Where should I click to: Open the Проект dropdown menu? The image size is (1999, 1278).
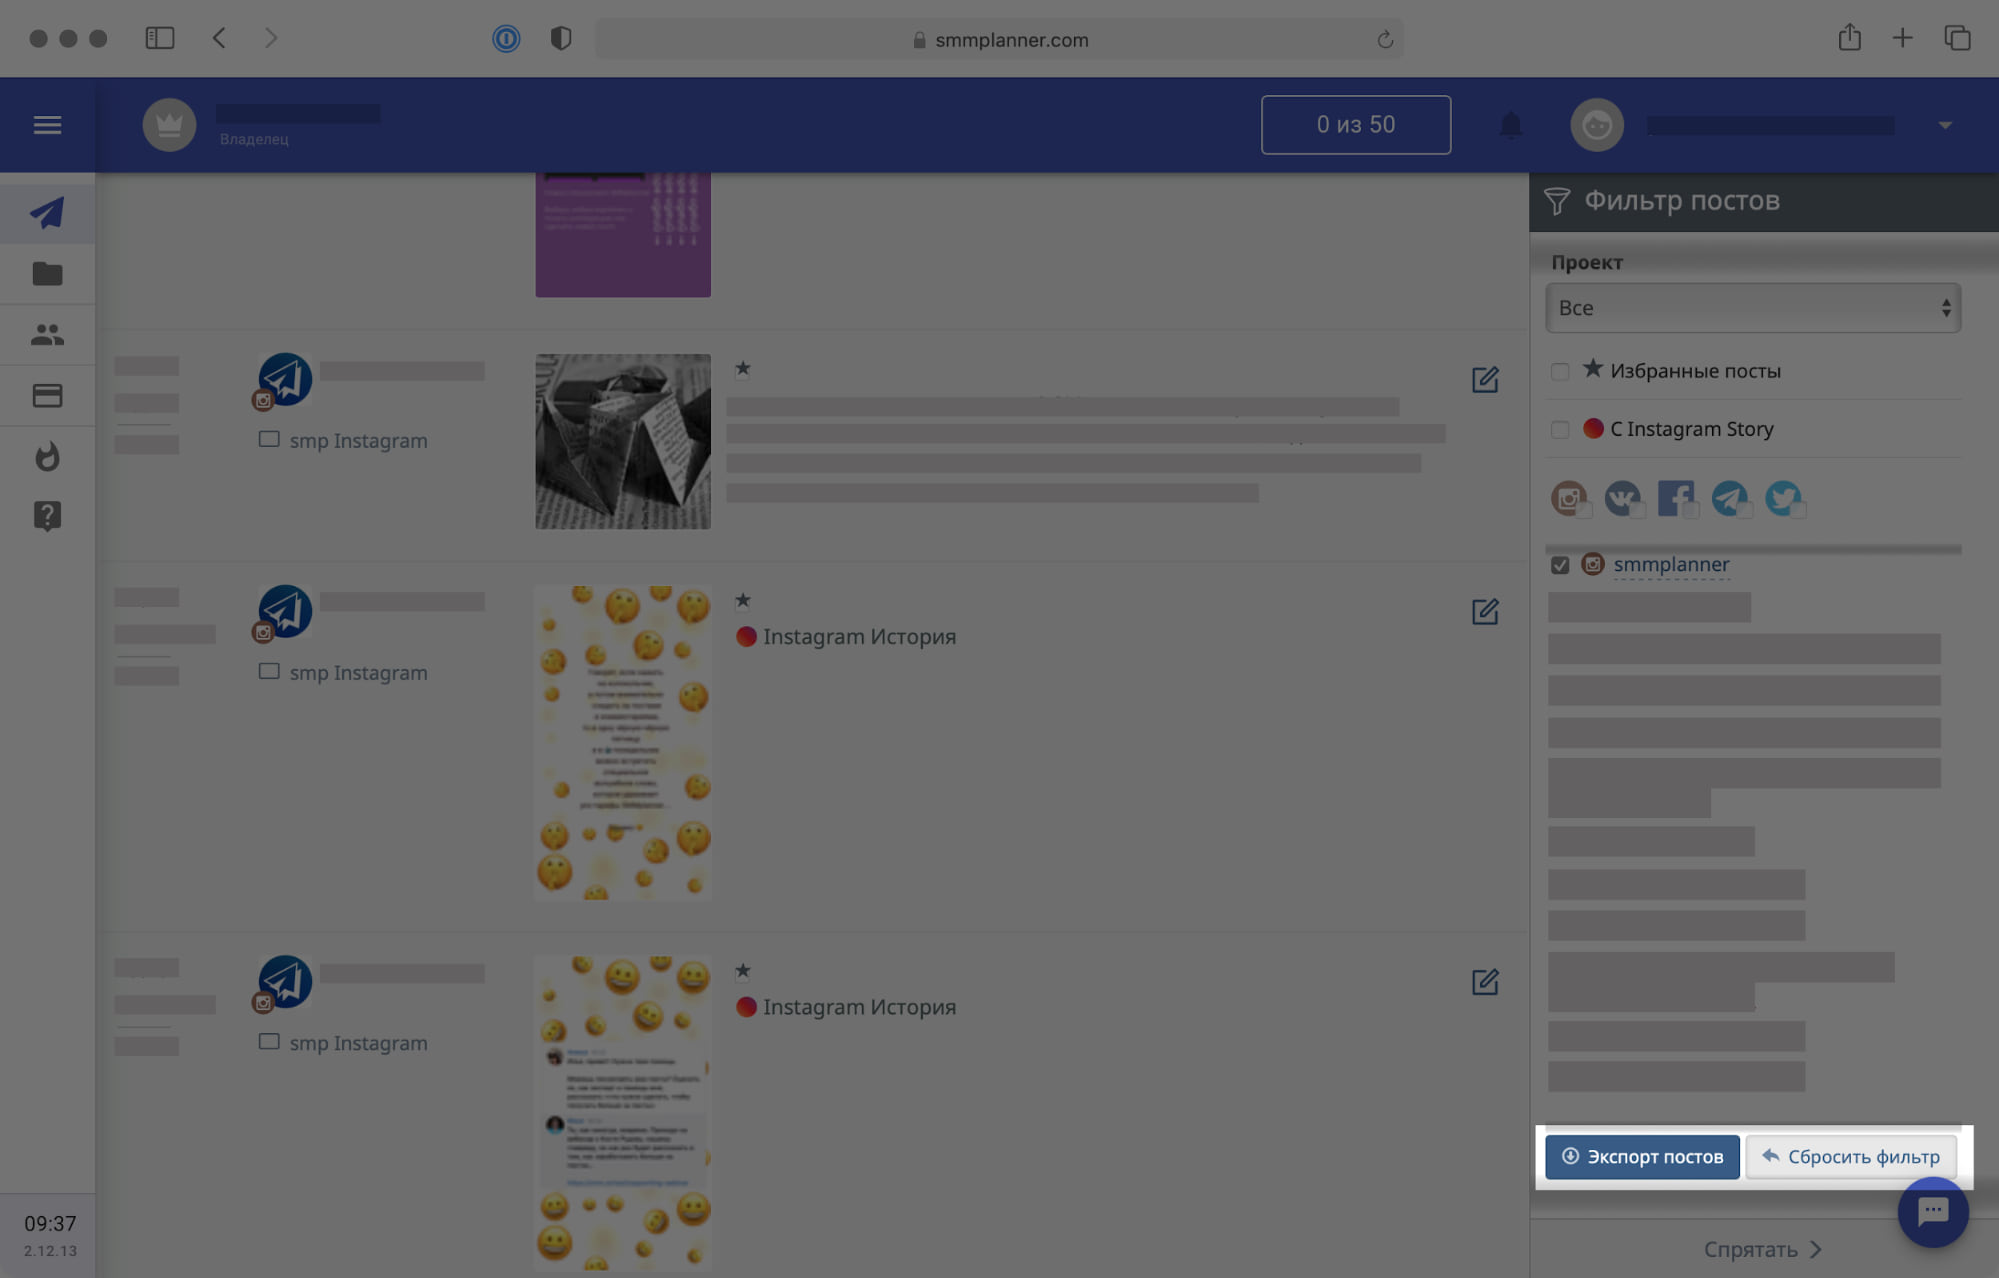click(x=1751, y=307)
